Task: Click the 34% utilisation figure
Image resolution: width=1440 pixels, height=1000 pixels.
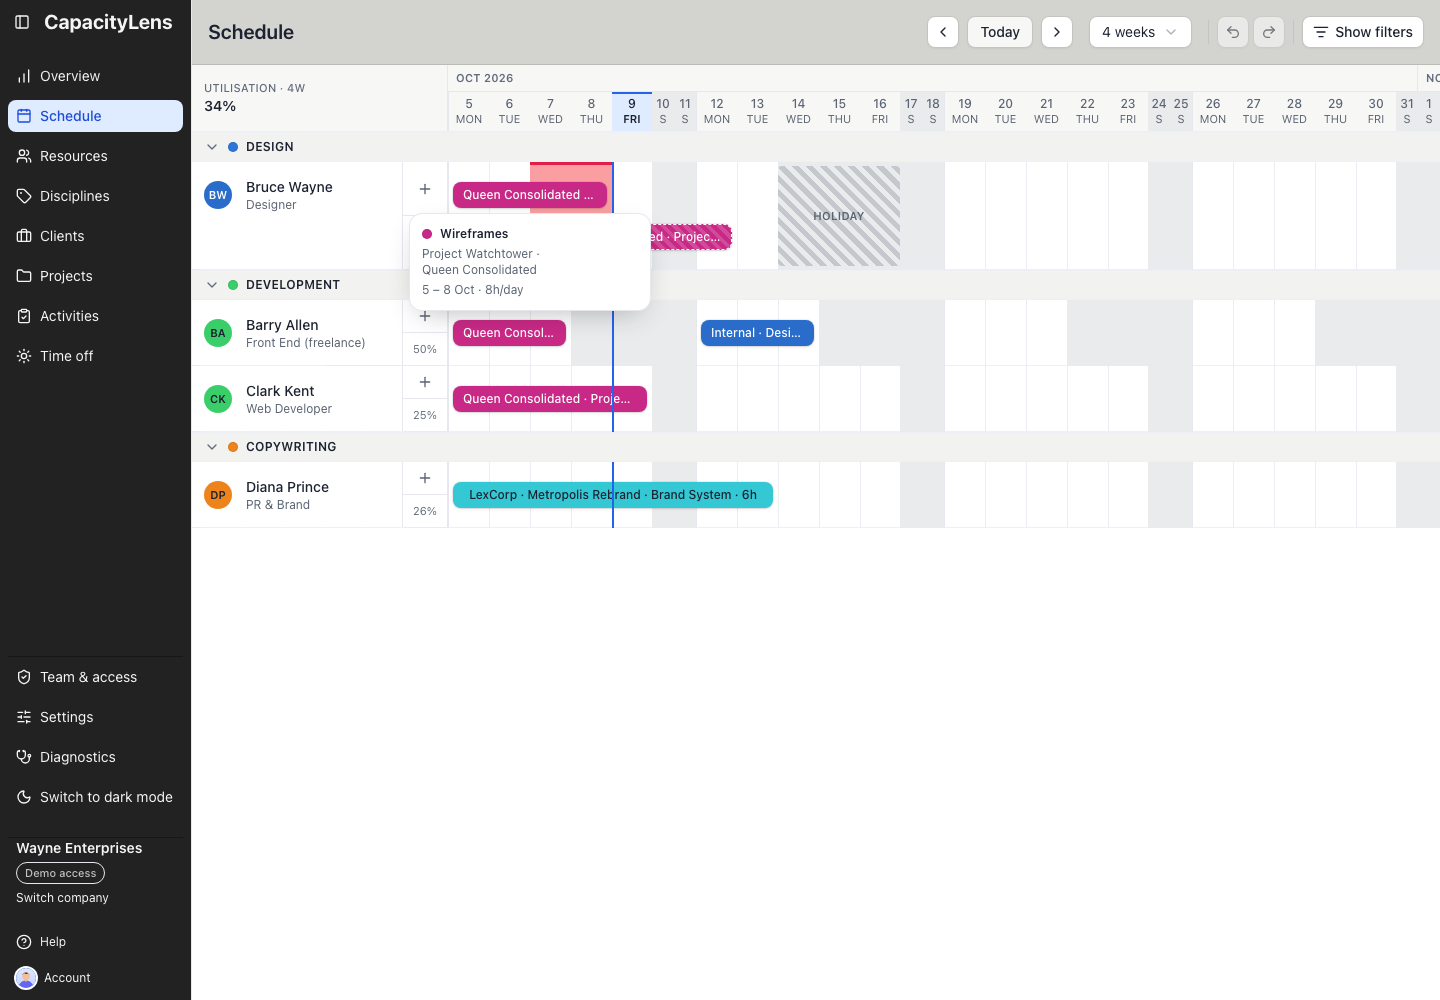Action: click(220, 106)
